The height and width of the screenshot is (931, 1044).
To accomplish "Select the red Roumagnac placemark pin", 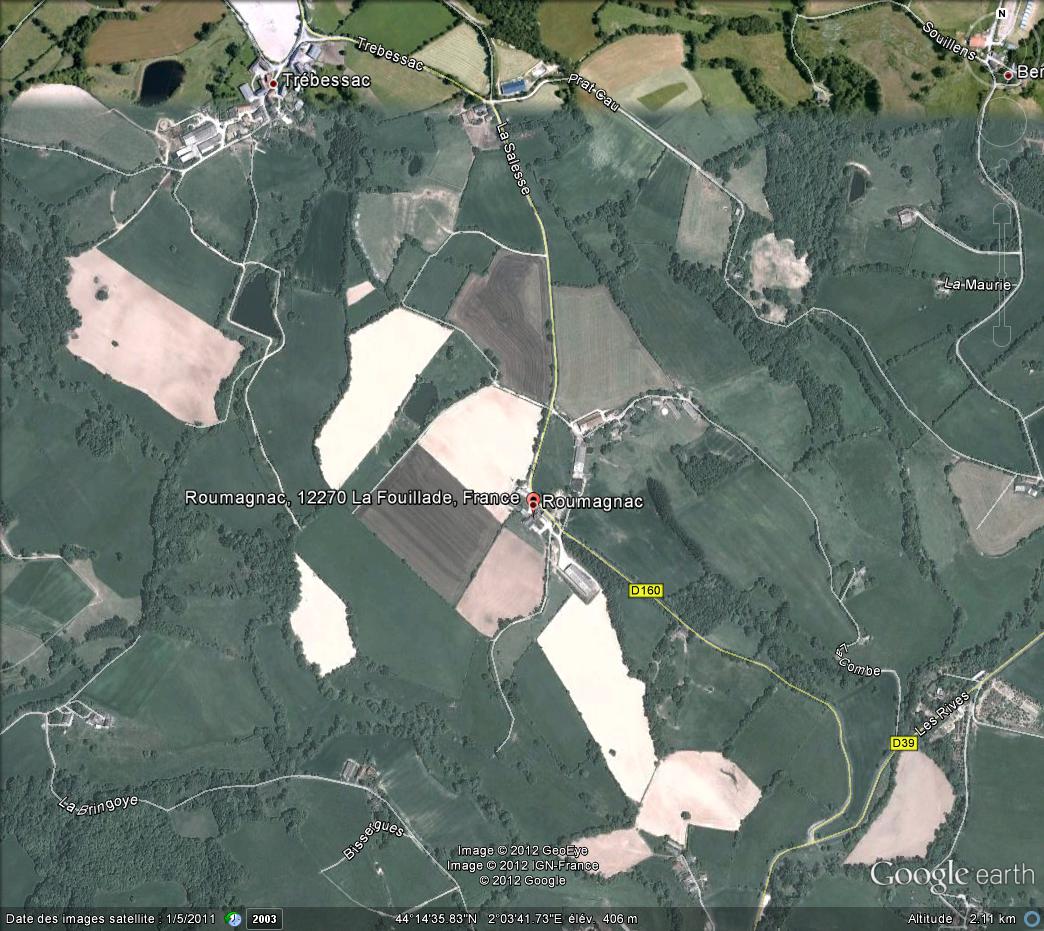I will coord(533,501).
